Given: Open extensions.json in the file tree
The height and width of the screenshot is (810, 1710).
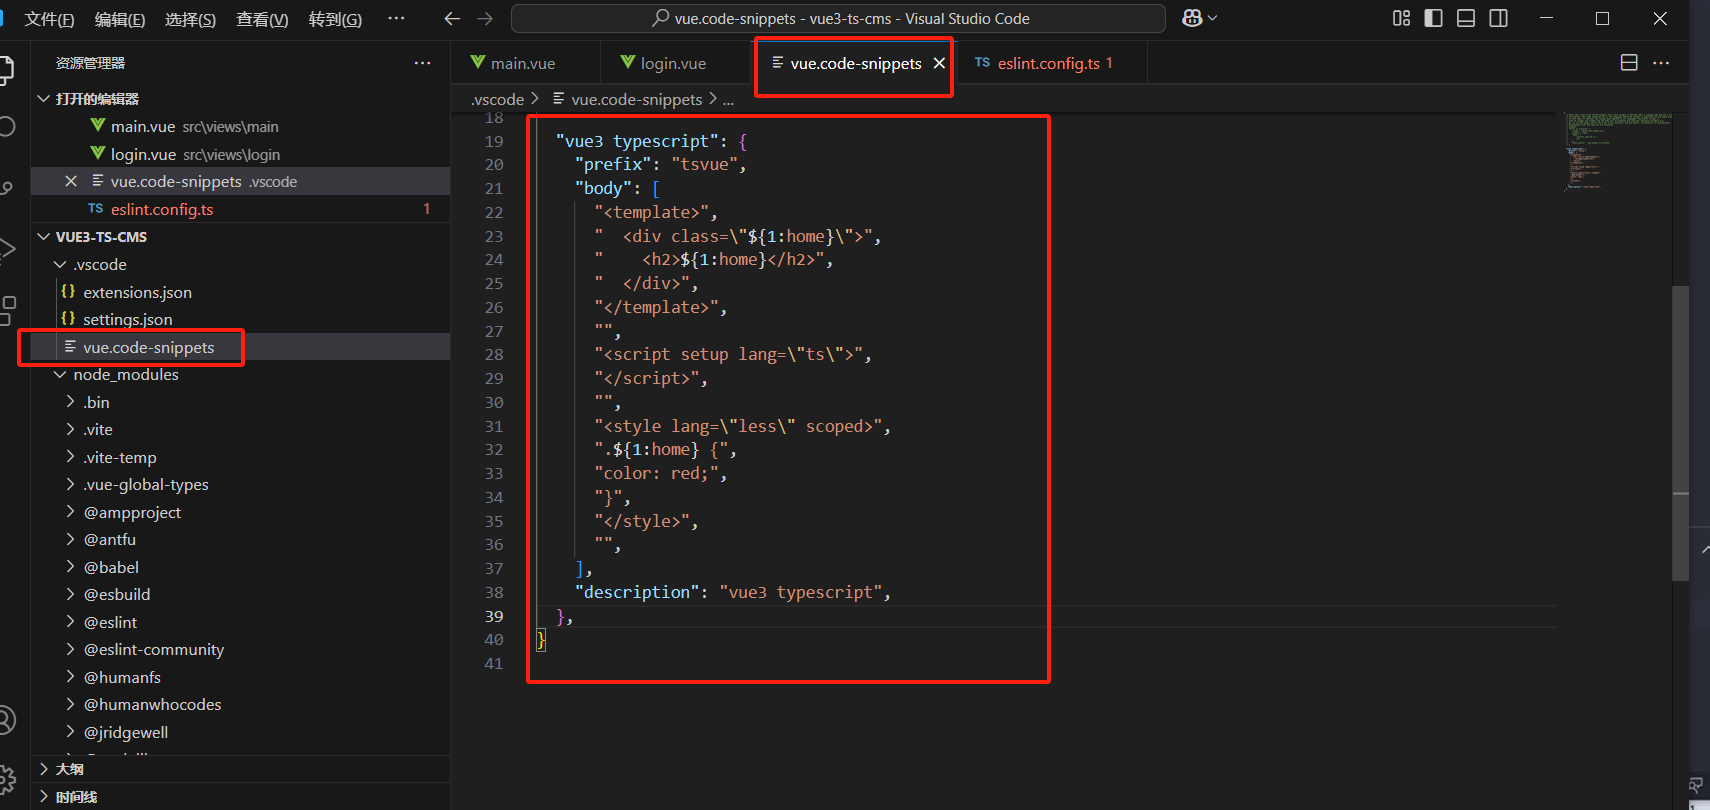Looking at the screenshot, I should coord(240,292).
